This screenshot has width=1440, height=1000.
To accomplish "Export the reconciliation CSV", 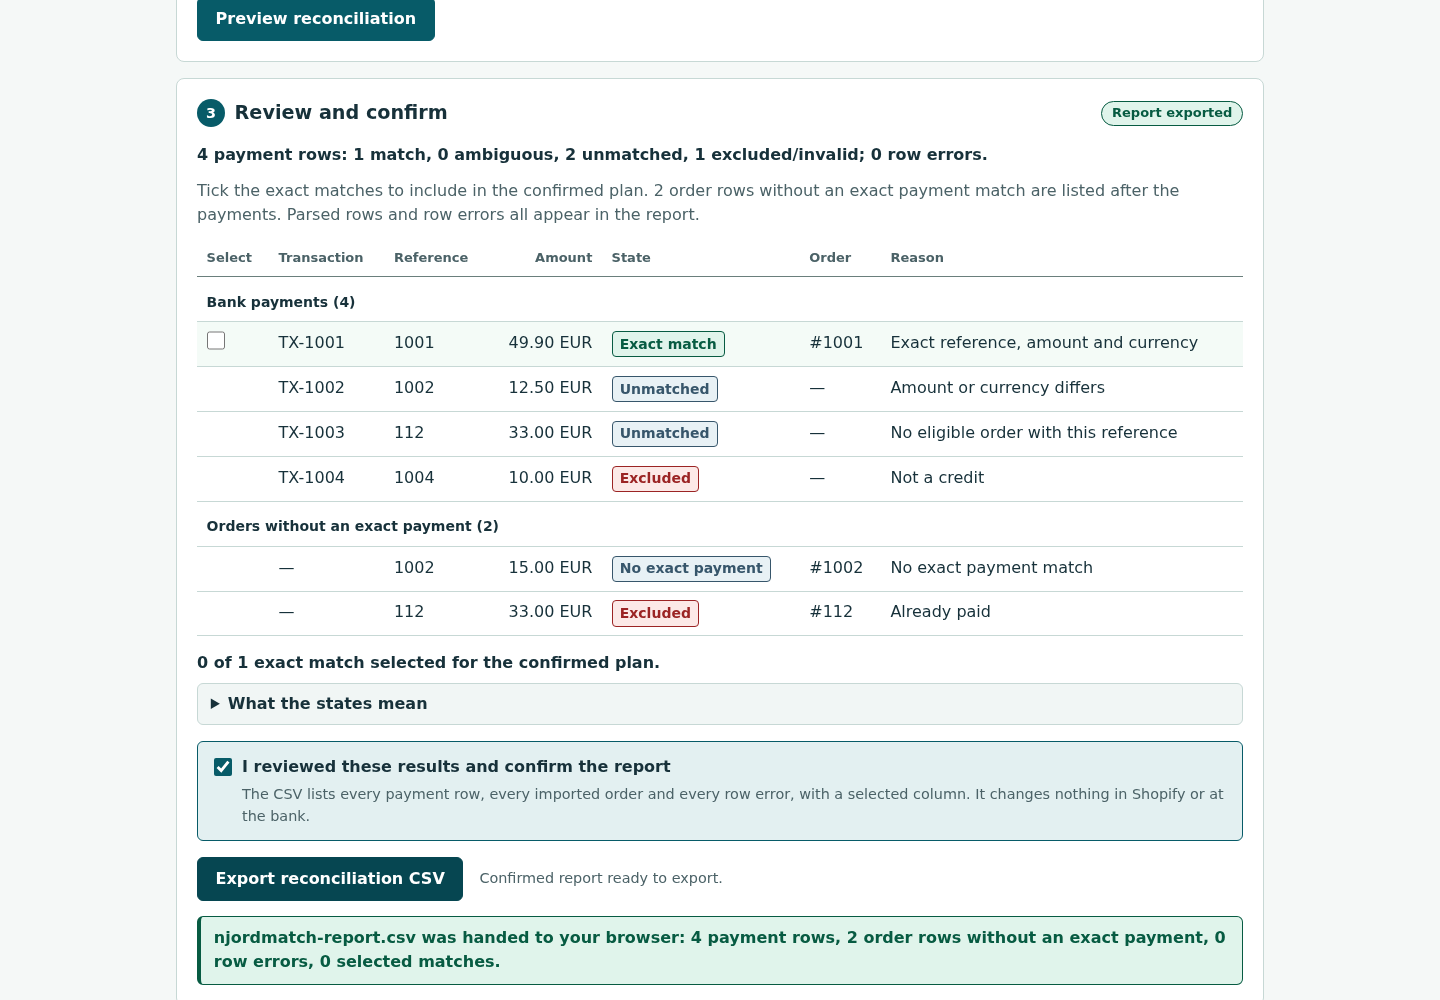I will (x=330, y=879).
